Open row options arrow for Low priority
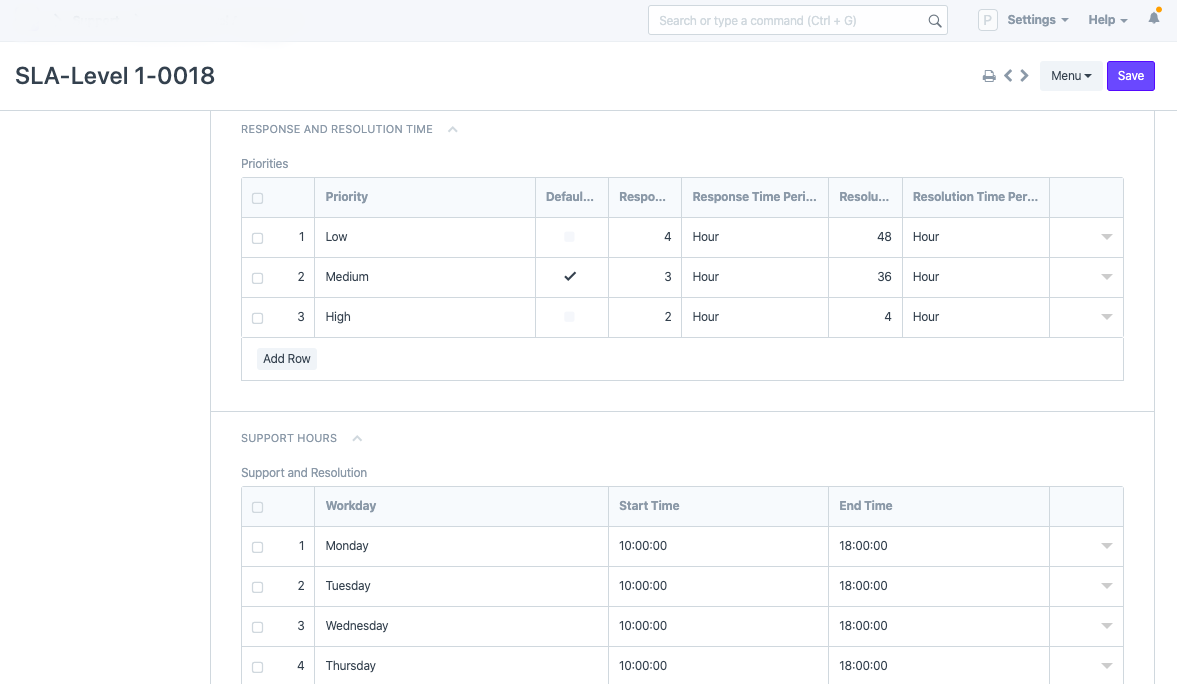 coord(1106,237)
